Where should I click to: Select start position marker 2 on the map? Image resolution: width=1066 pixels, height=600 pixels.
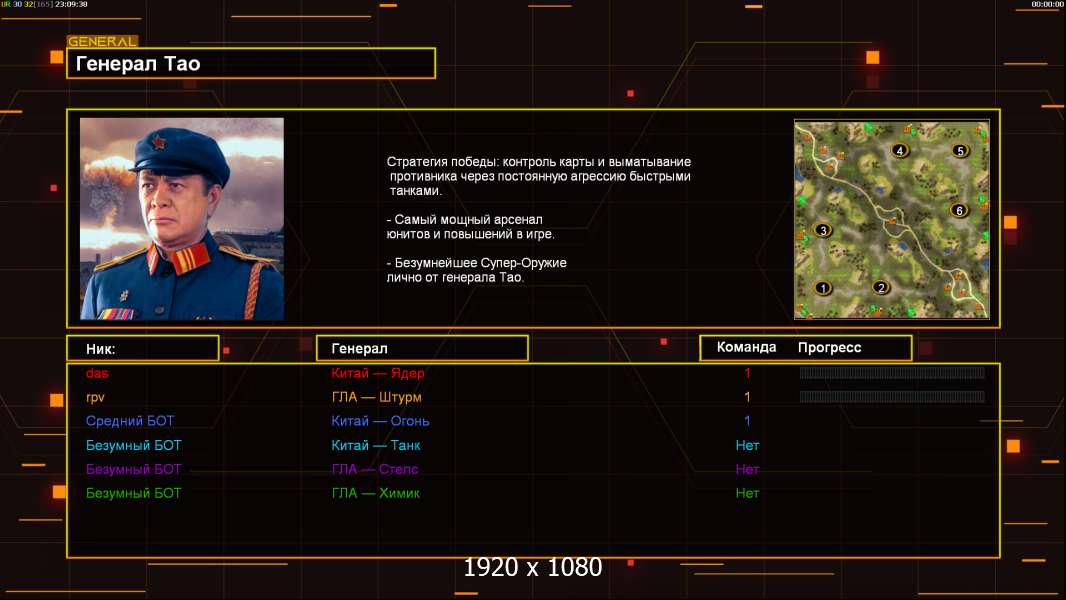(x=881, y=287)
